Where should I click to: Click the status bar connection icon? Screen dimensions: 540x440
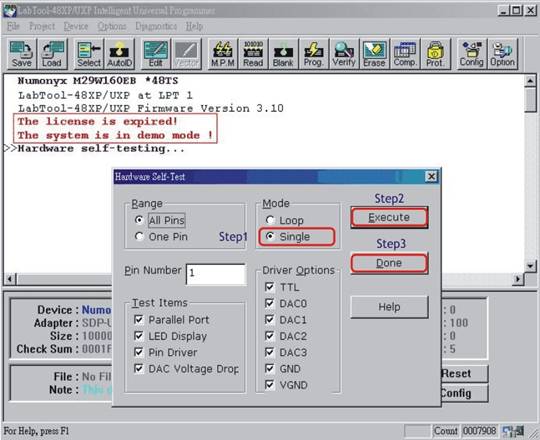[x=513, y=431]
